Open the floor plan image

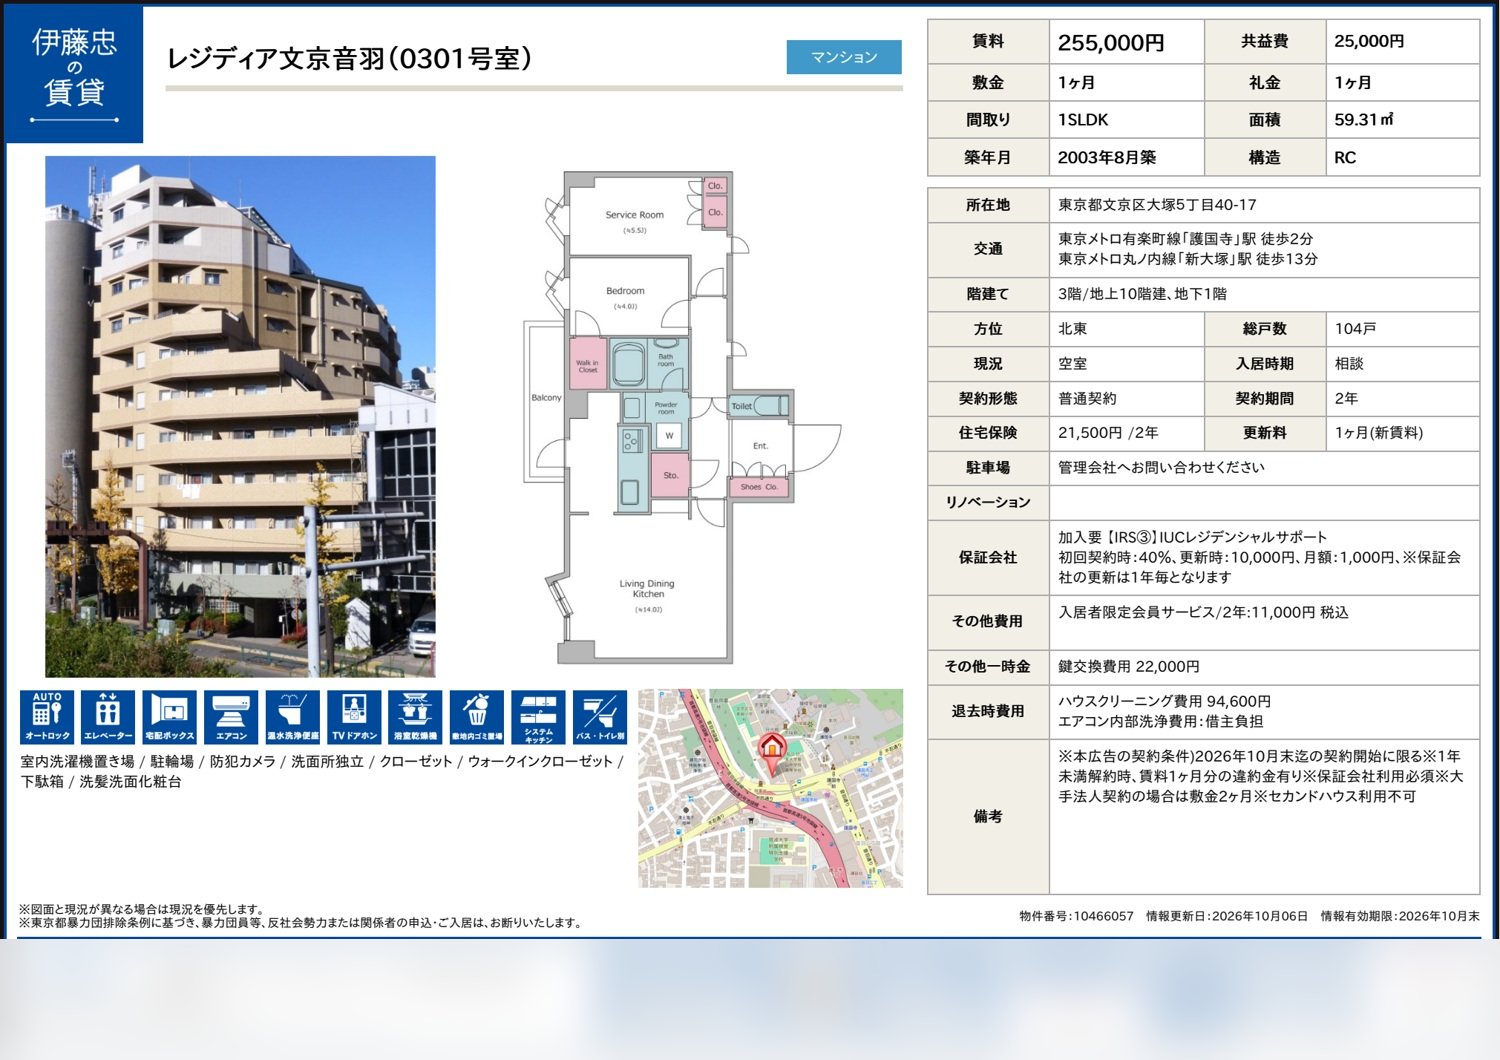point(682,417)
